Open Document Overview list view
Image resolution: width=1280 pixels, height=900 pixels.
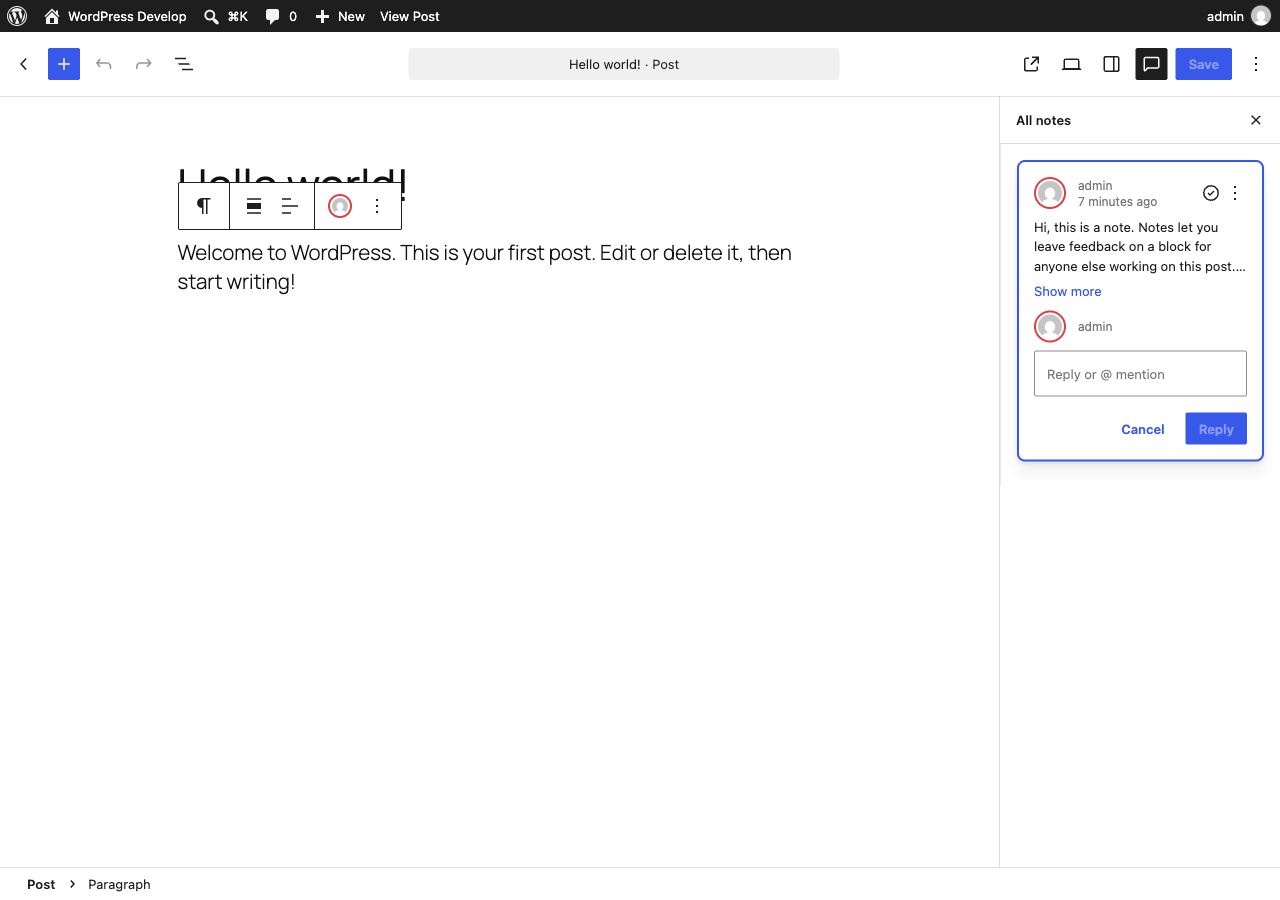184,64
